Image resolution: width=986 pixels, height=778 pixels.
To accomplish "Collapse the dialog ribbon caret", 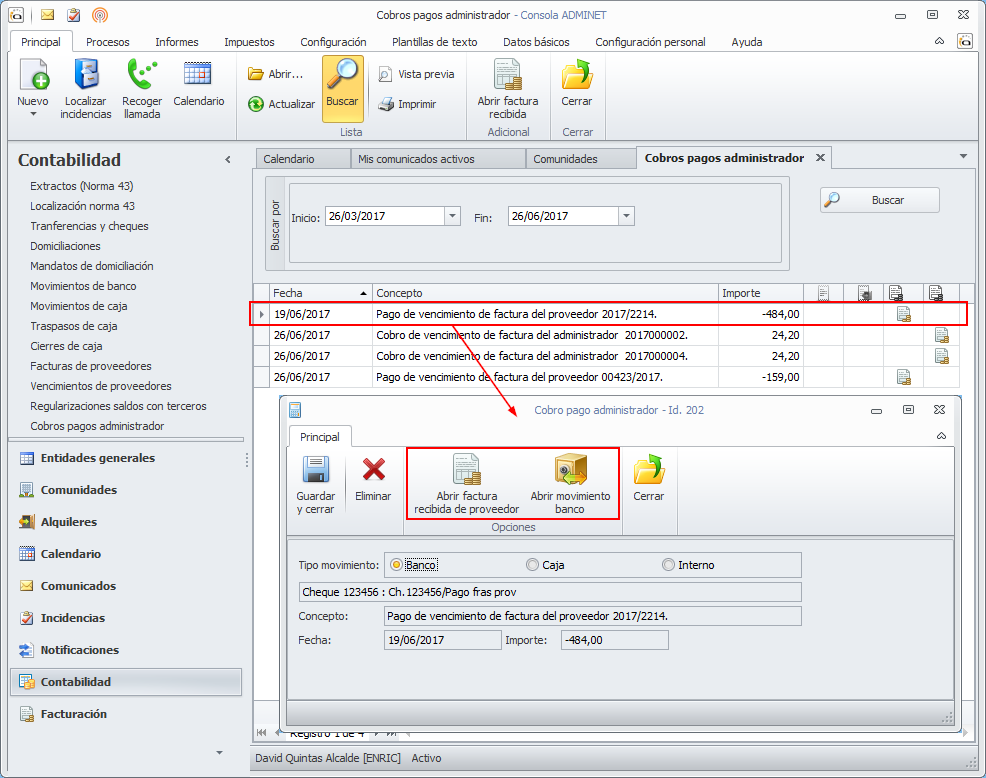I will (x=941, y=436).
